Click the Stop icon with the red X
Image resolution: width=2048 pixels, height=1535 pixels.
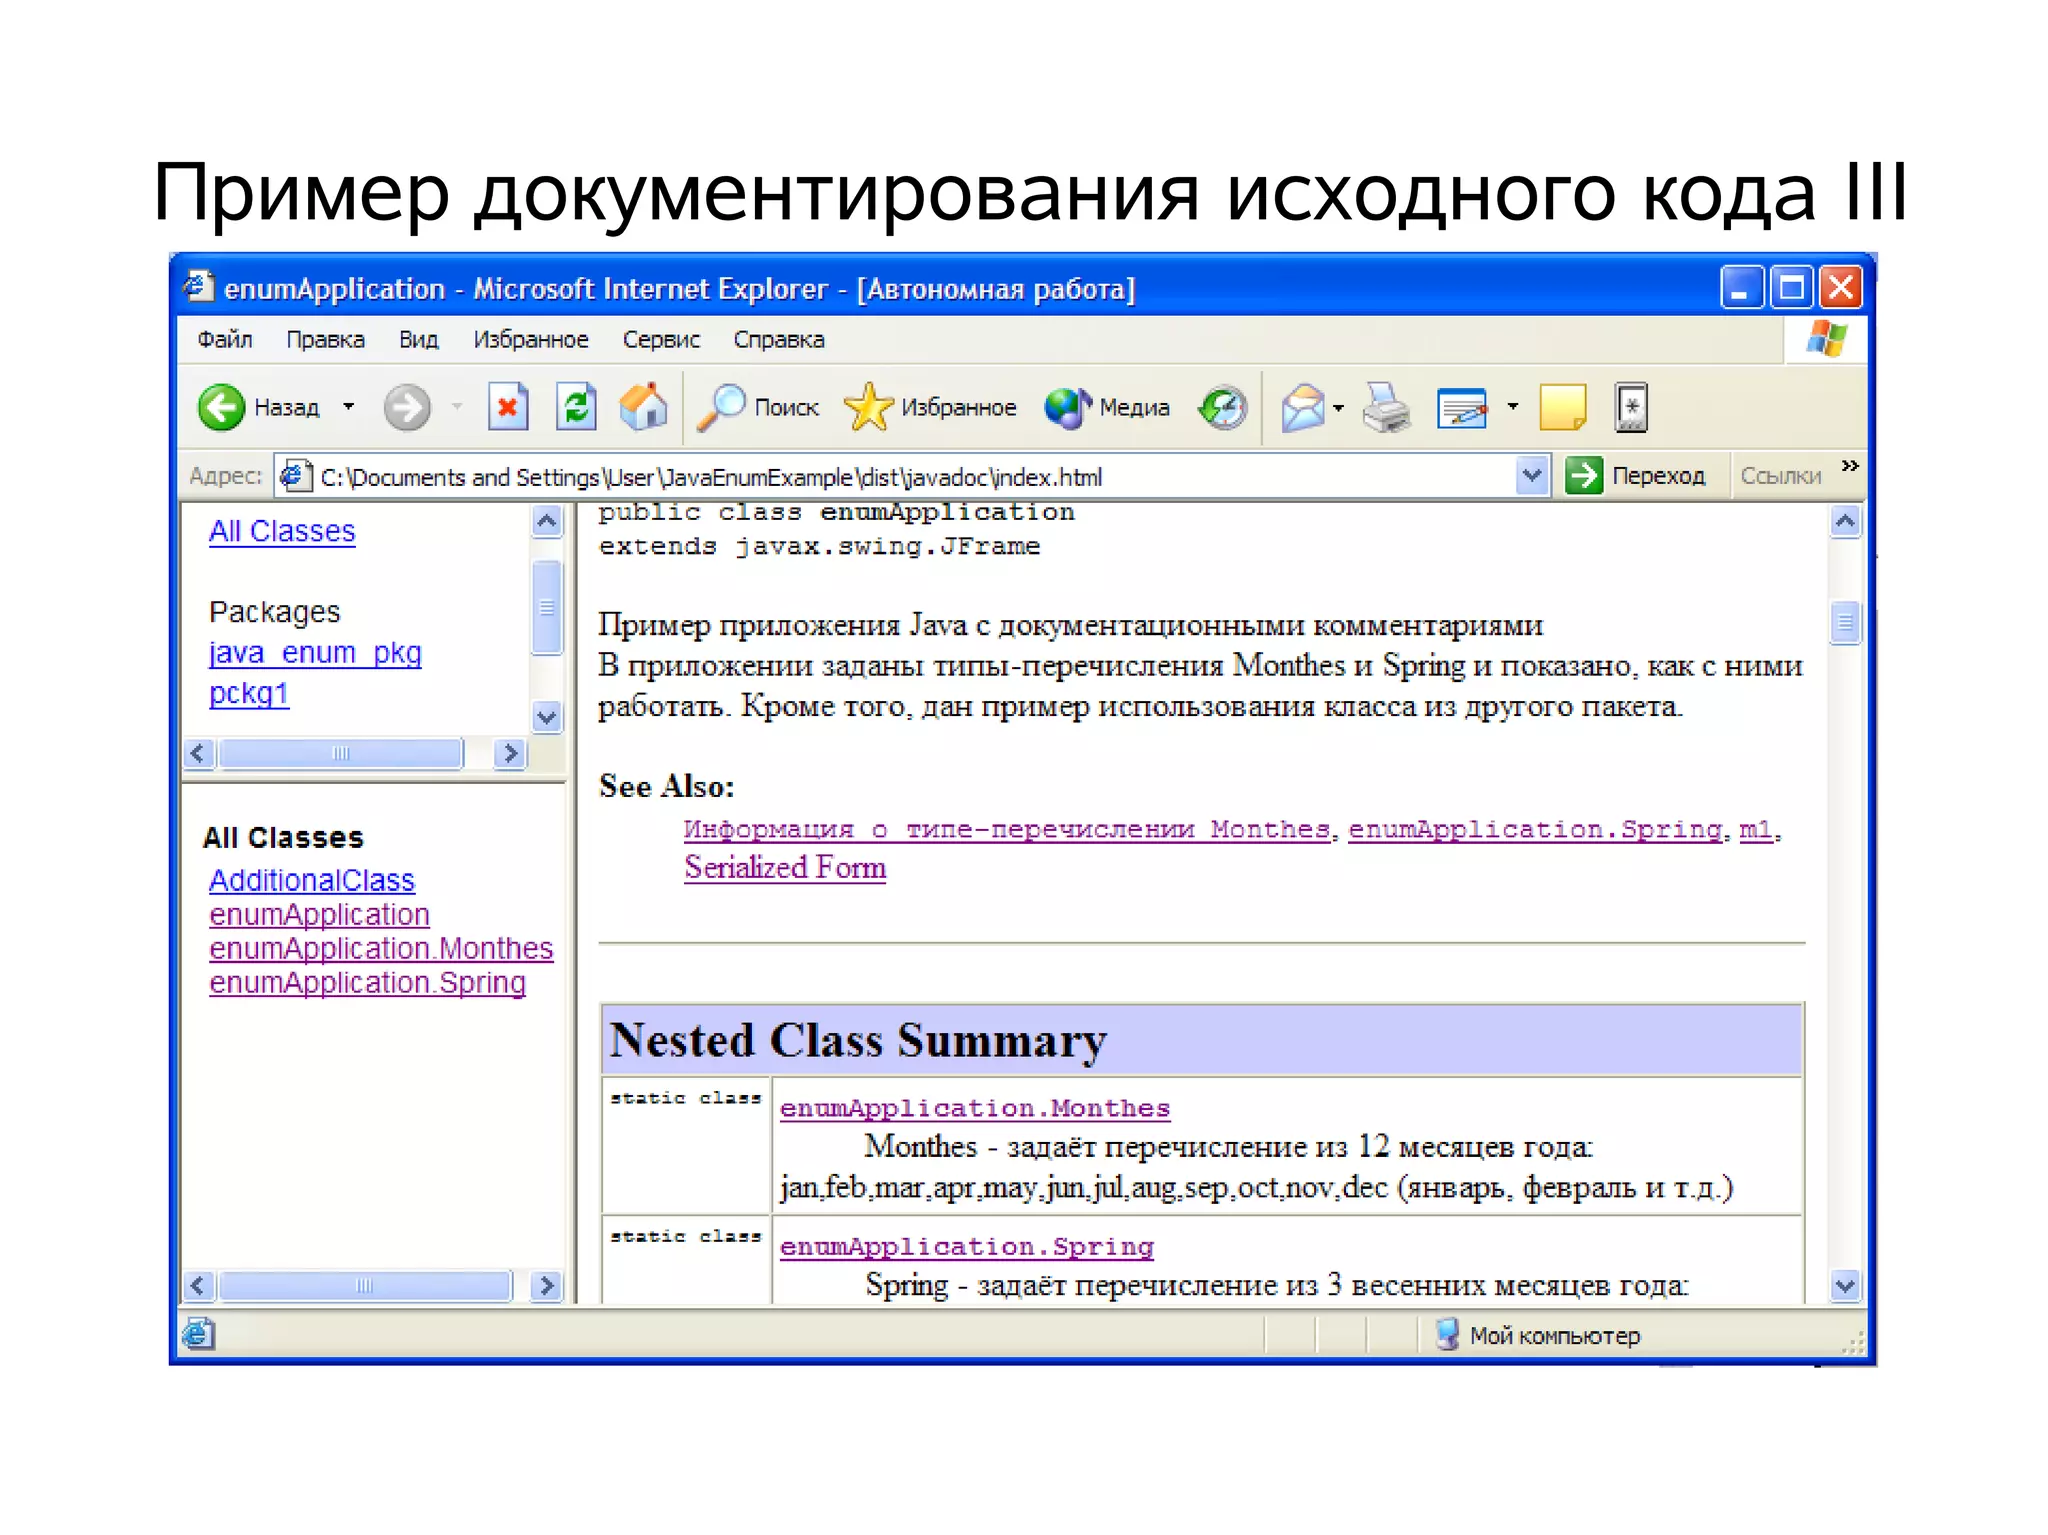508,407
